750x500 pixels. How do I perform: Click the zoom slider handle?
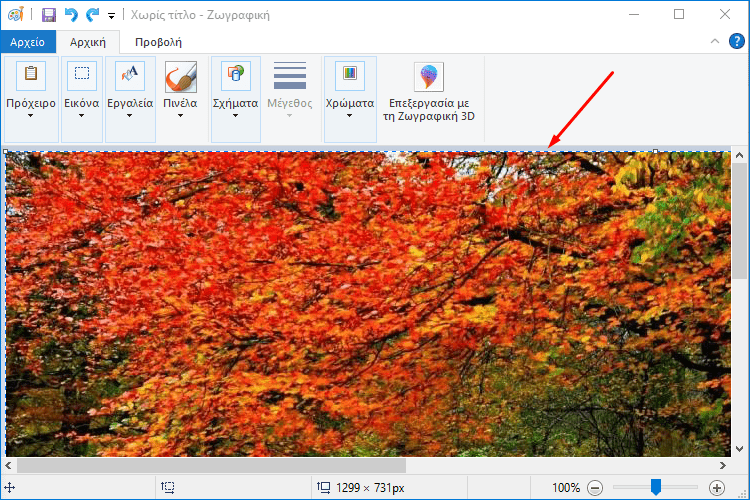pos(656,487)
